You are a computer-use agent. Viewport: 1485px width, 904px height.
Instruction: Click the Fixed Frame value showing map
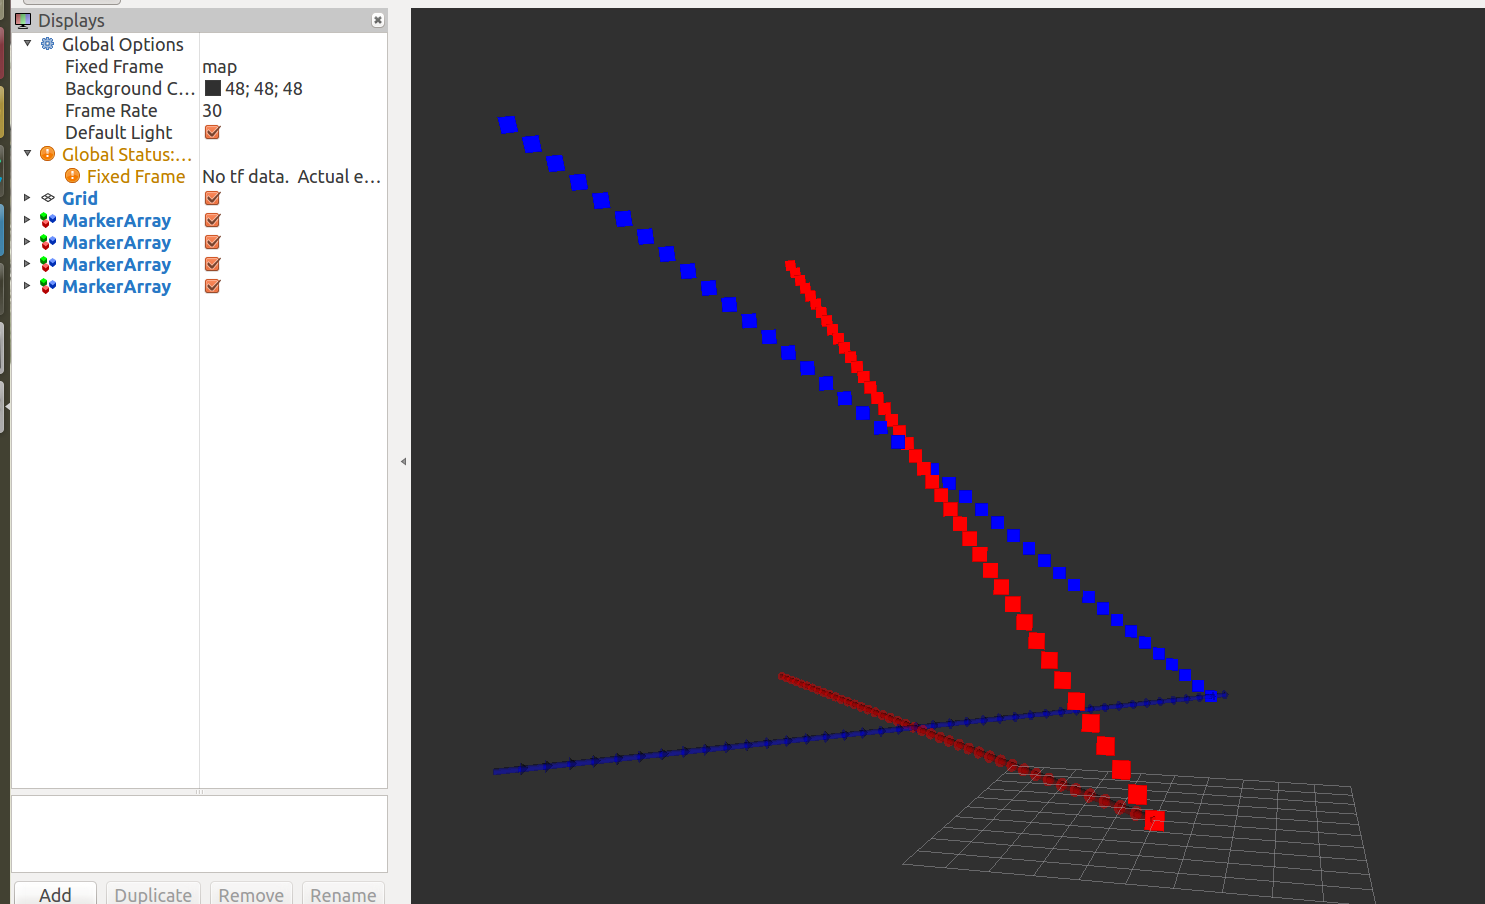[219, 66]
